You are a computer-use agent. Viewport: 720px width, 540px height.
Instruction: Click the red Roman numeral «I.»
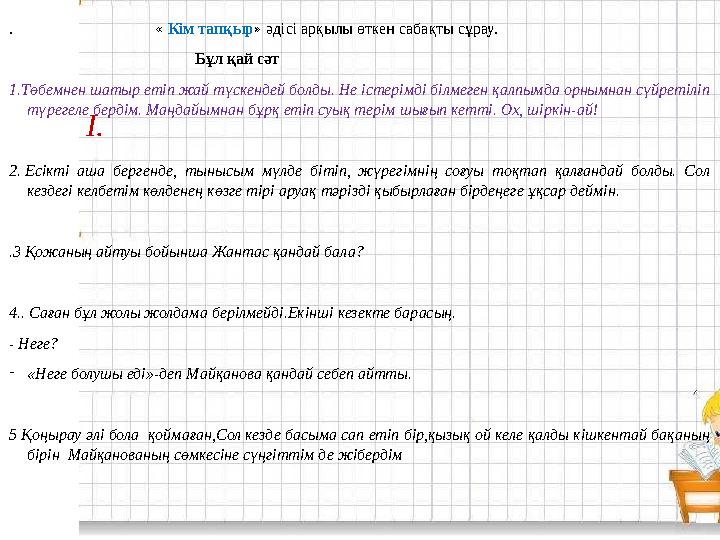coord(94,127)
